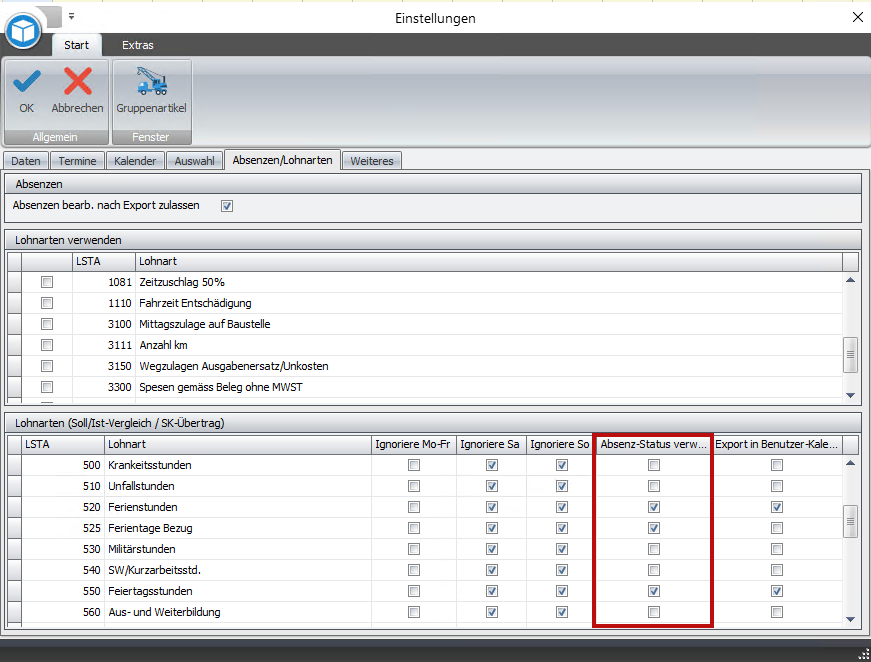Toggle Export in Benutzer-Kalender for Feiertagsstunden

click(777, 591)
